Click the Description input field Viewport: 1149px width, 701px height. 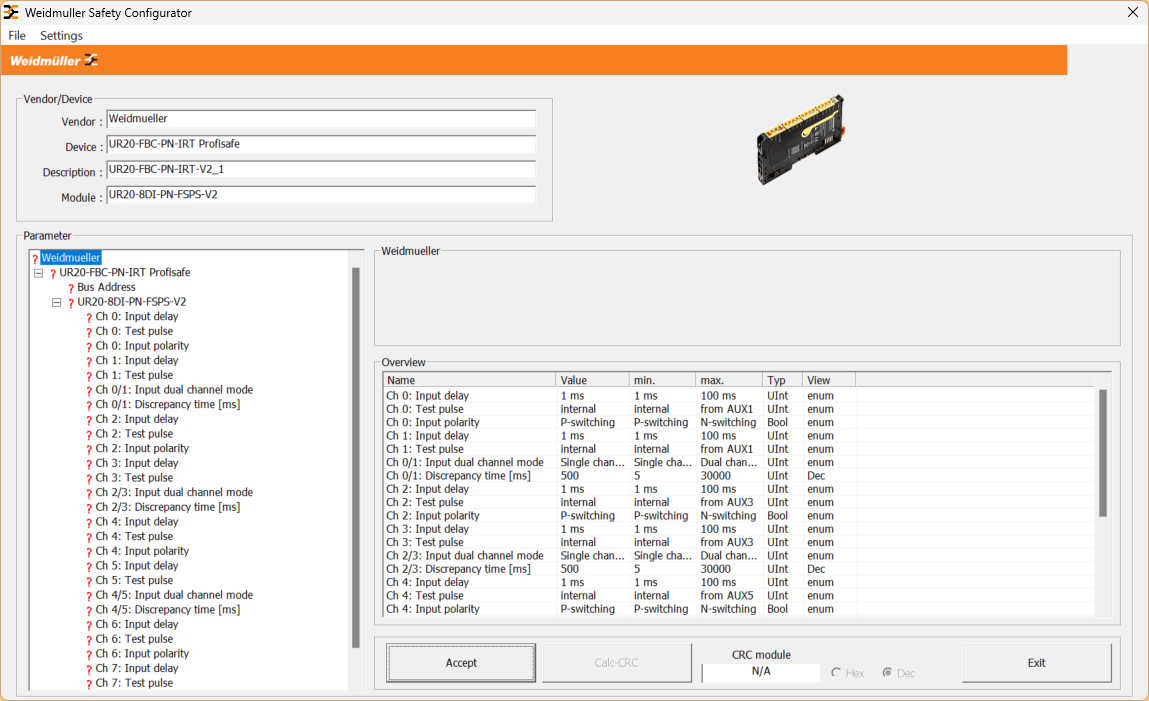point(321,169)
